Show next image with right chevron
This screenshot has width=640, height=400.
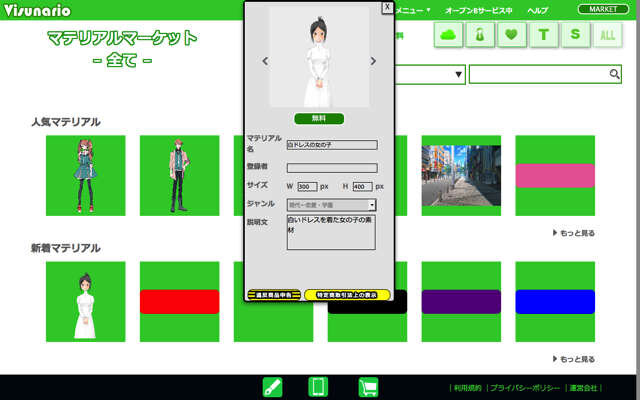[x=373, y=61]
